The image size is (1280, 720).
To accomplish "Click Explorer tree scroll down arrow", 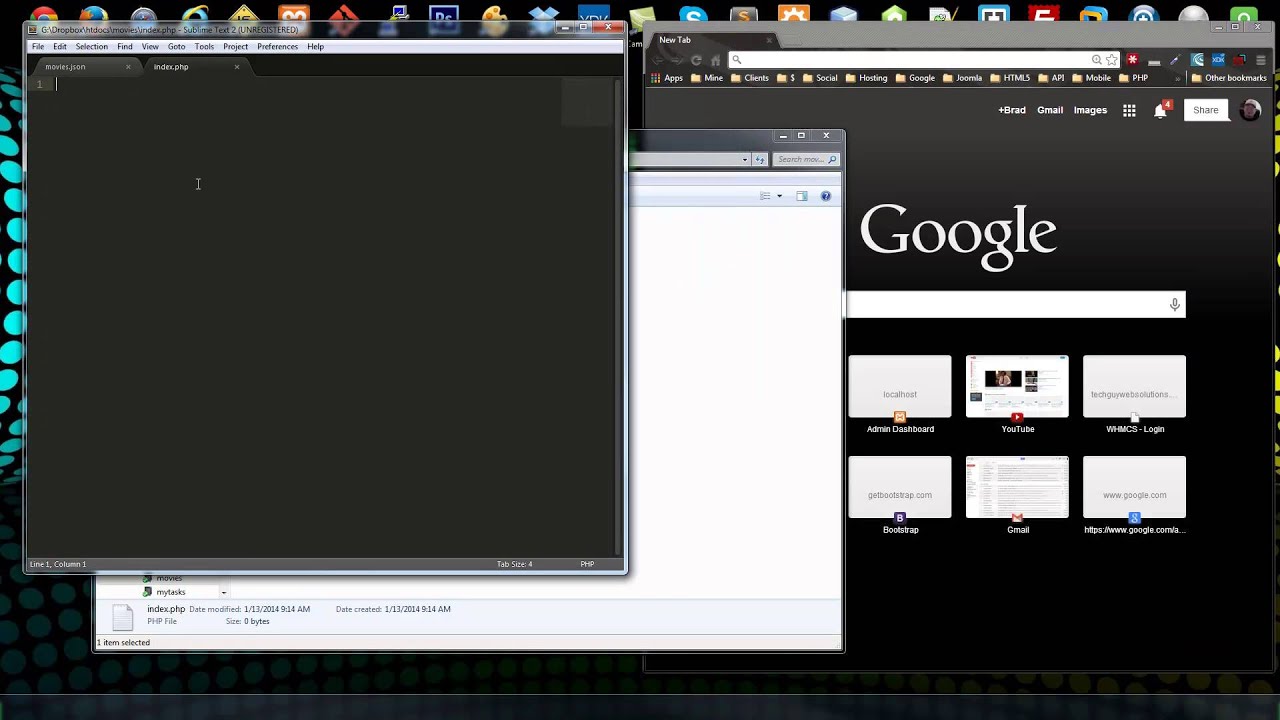I will coord(224,592).
